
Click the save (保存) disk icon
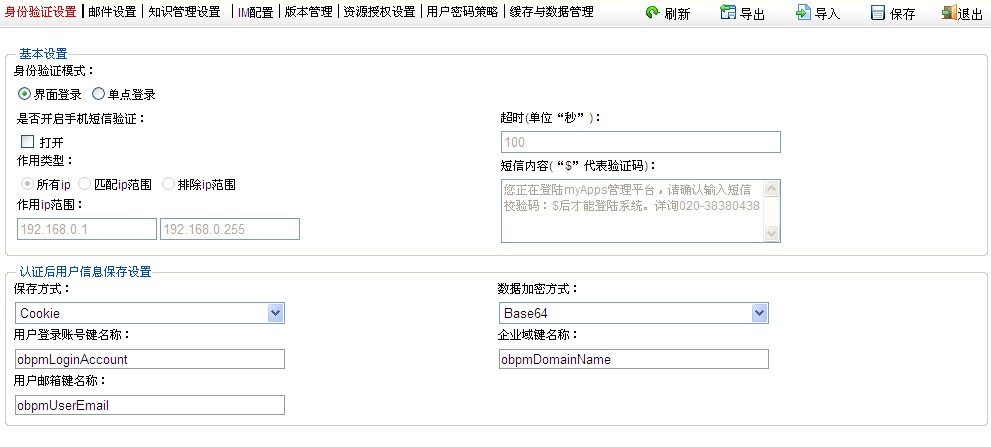(x=877, y=13)
